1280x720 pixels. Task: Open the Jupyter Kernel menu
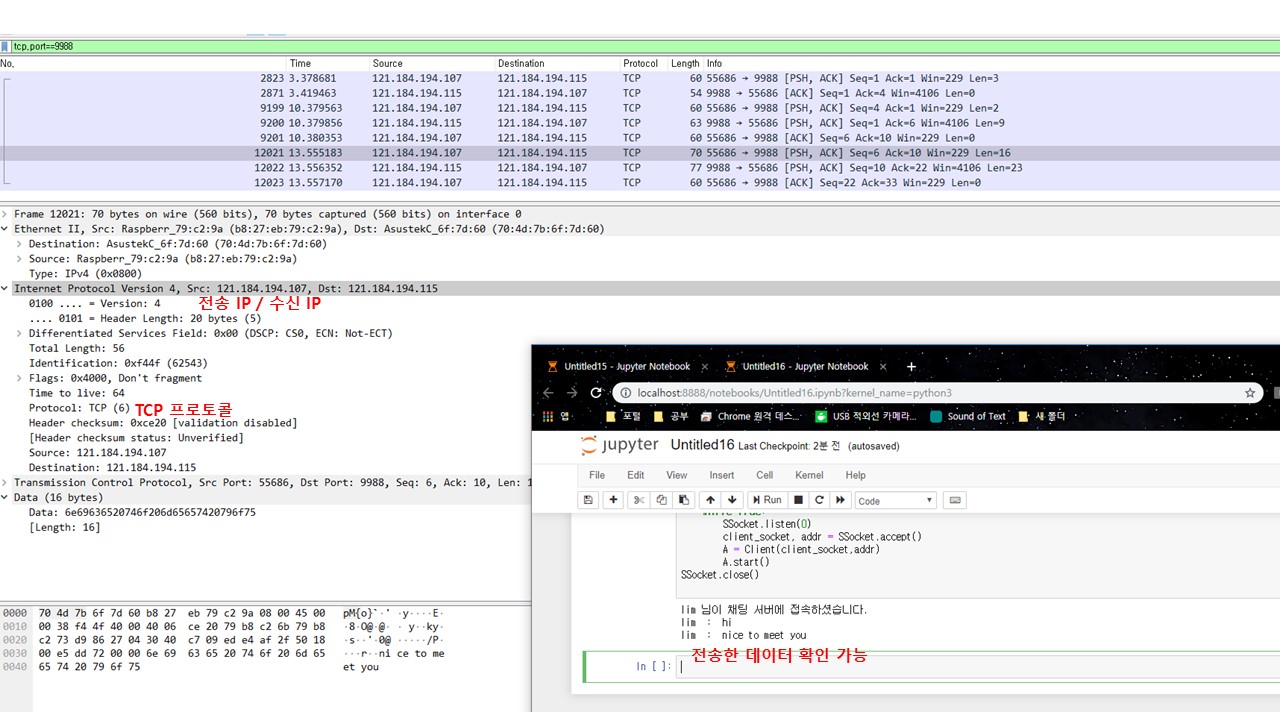click(809, 475)
